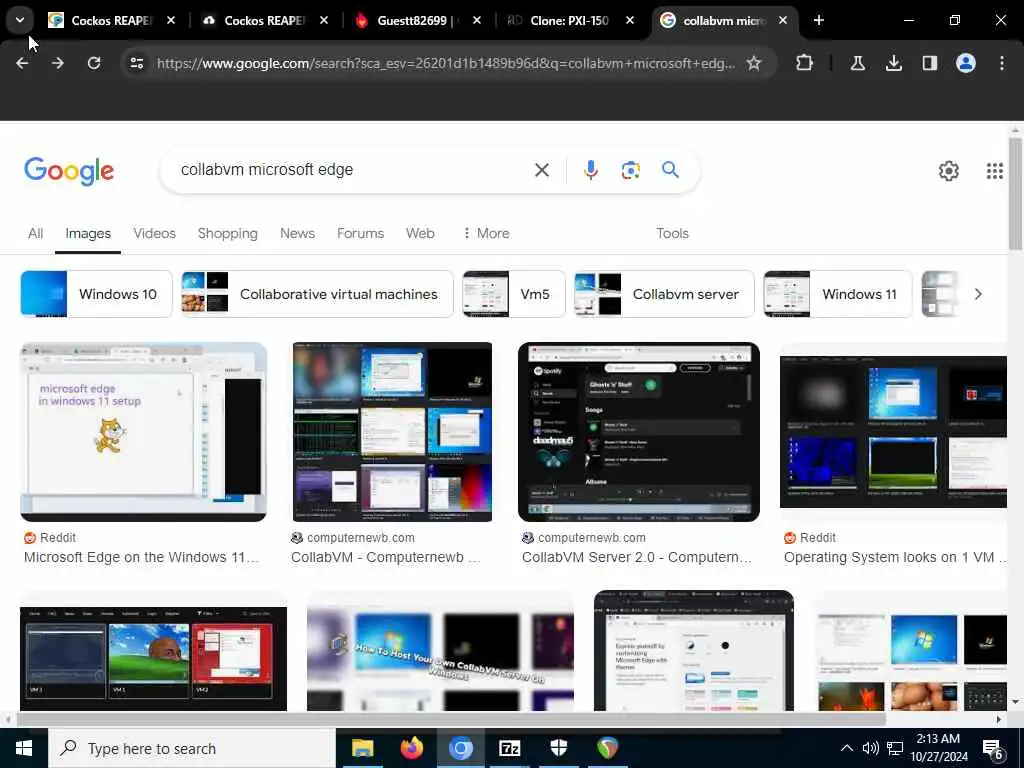Screen dimensions: 1024x768
Task: Start voice search with the microphone
Action: [x=590, y=170]
